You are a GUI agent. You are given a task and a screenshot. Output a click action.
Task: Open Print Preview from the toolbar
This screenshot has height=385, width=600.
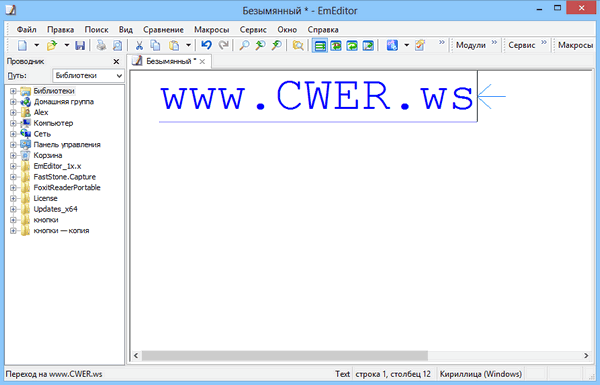[117, 46]
